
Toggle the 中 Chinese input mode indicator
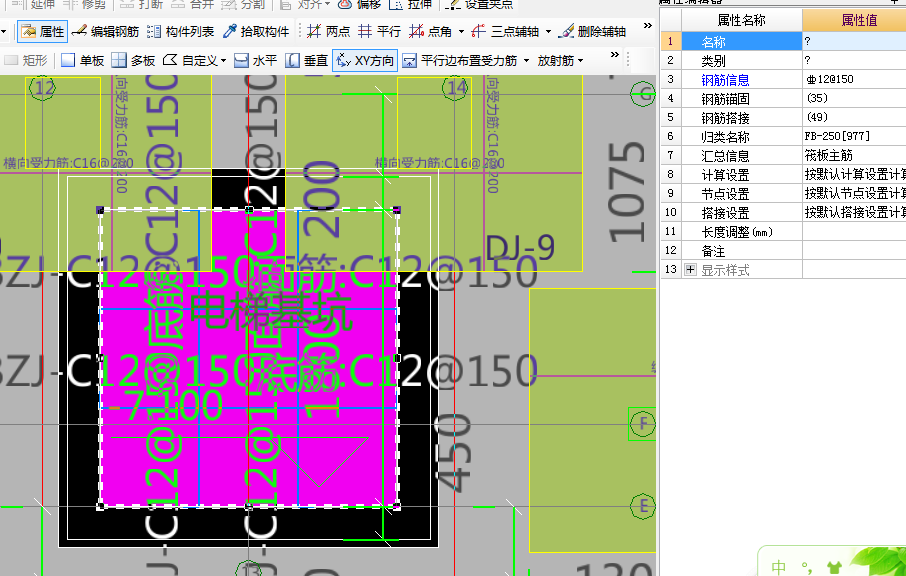point(779,567)
